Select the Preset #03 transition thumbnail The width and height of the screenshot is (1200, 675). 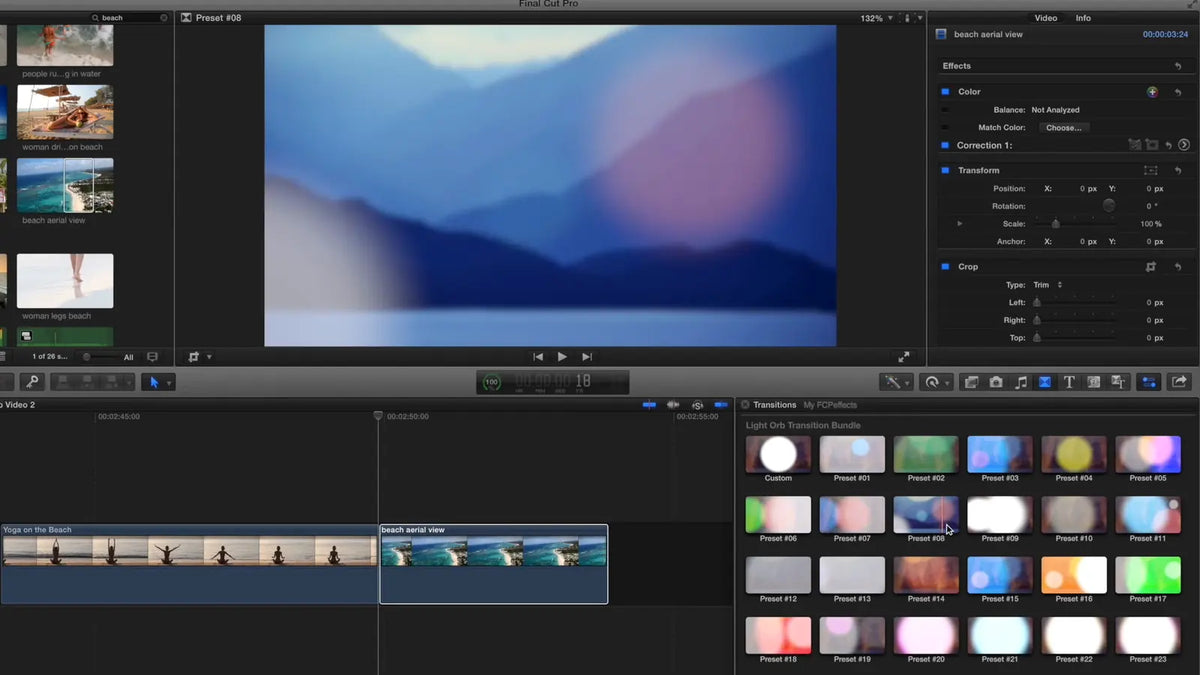1000,454
